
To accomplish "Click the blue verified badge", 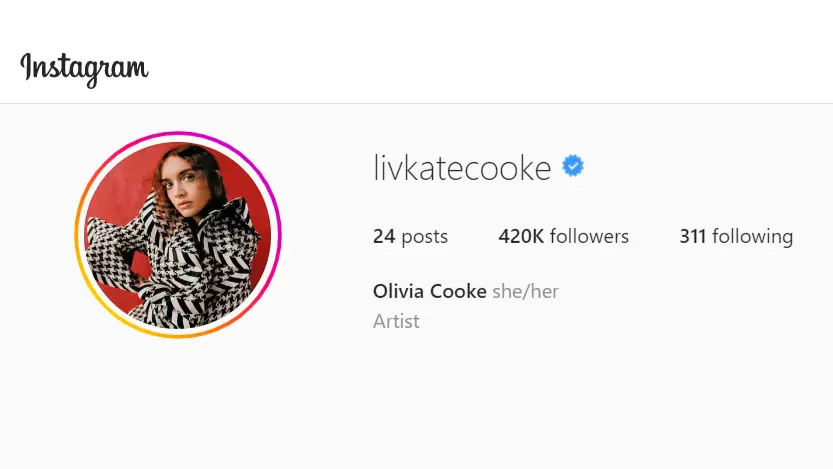I will pyautogui.click(x=573, y=166).
